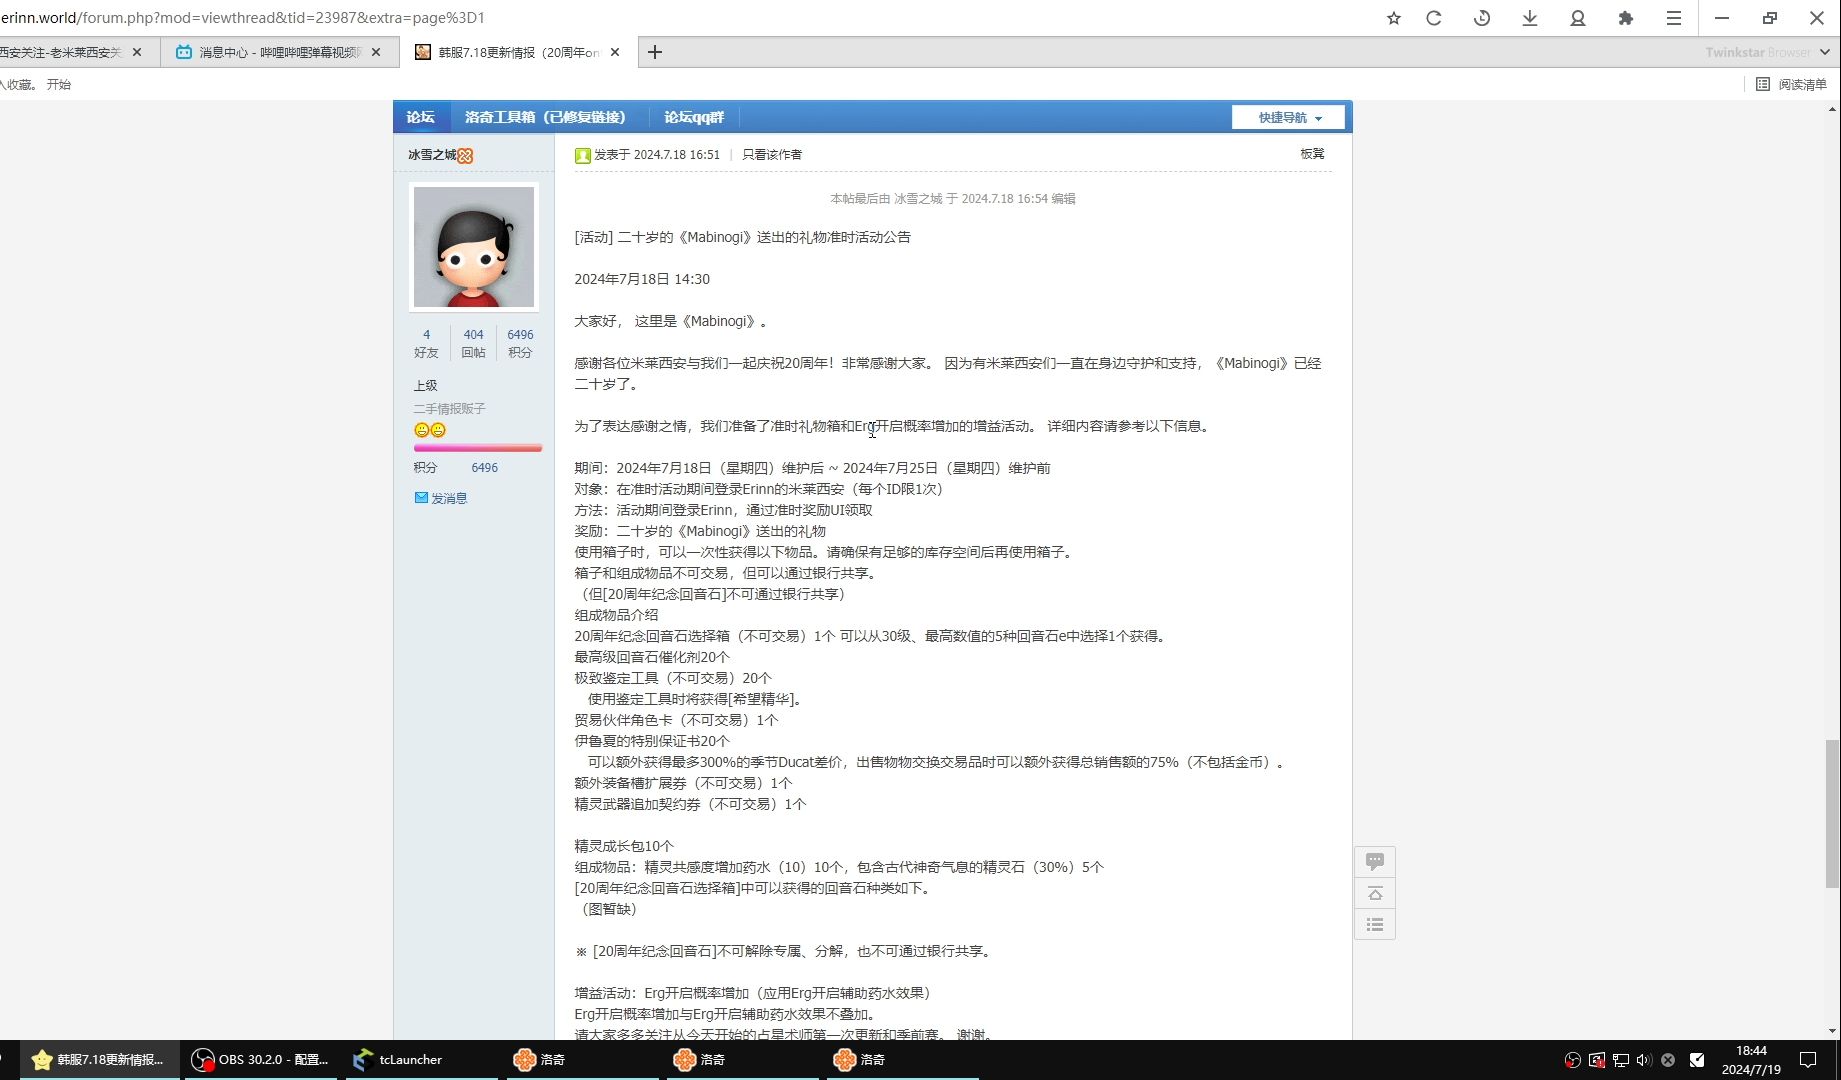Viewport: 1841px width, 1080px height.
Task: Click the page vertical scrollbar thumb
Action: pyautogui.click(x=1832, y=813)
